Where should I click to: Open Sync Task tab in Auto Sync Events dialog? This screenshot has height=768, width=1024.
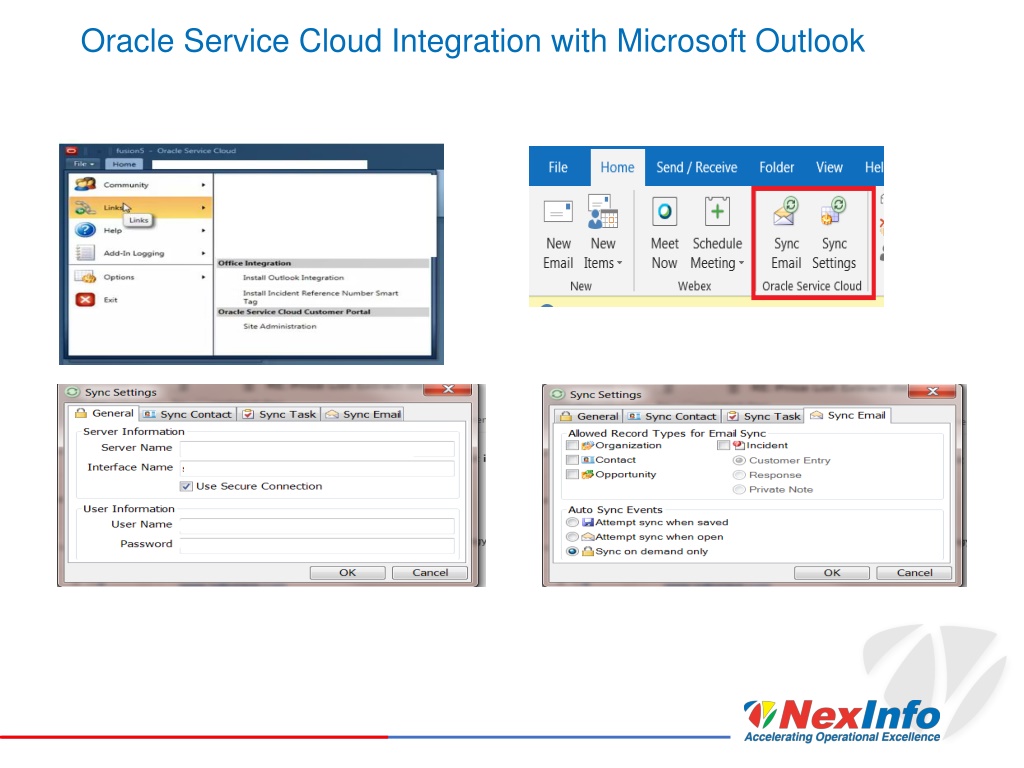763,416
